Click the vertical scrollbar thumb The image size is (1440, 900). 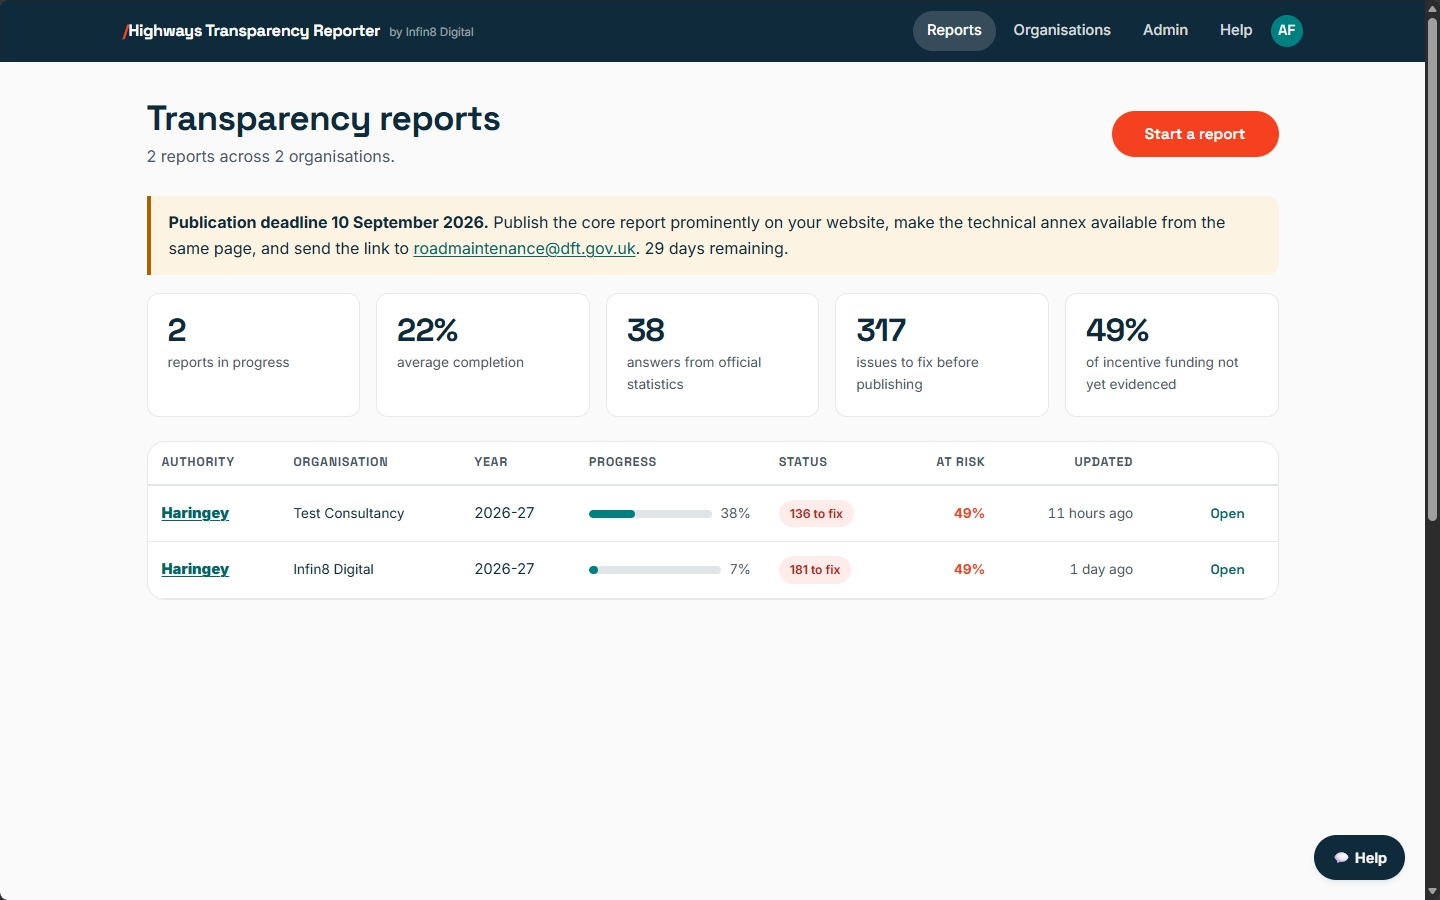1432,270
